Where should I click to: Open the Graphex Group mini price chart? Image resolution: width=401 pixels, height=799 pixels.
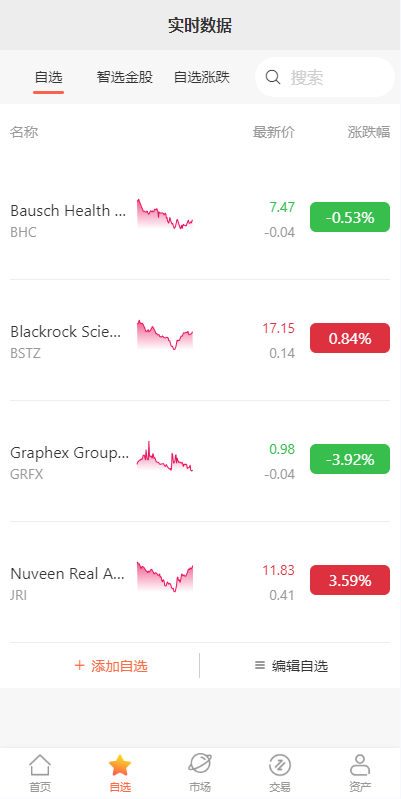click(x=165, y=457)
